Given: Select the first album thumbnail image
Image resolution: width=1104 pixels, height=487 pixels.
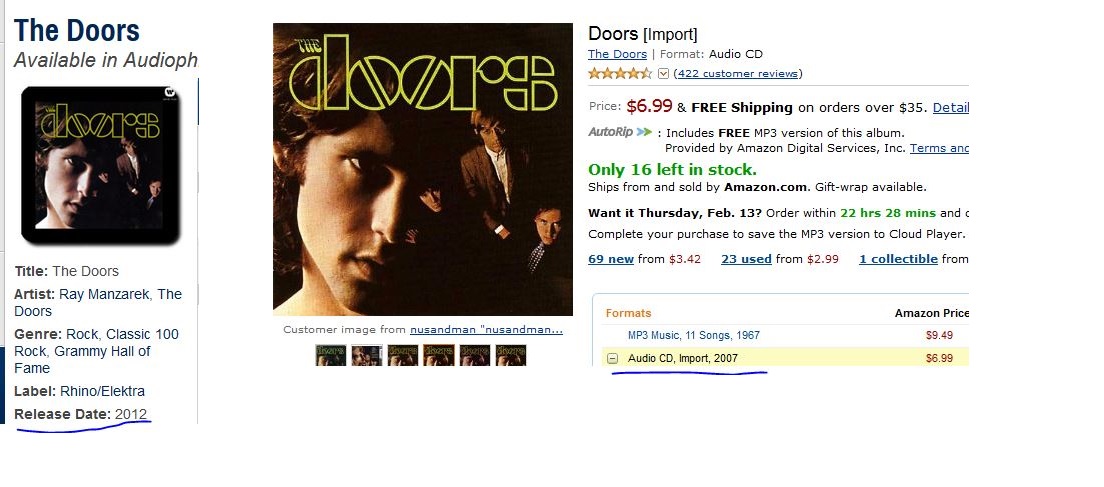Looking at the screenshot, I should pos(331,355).
